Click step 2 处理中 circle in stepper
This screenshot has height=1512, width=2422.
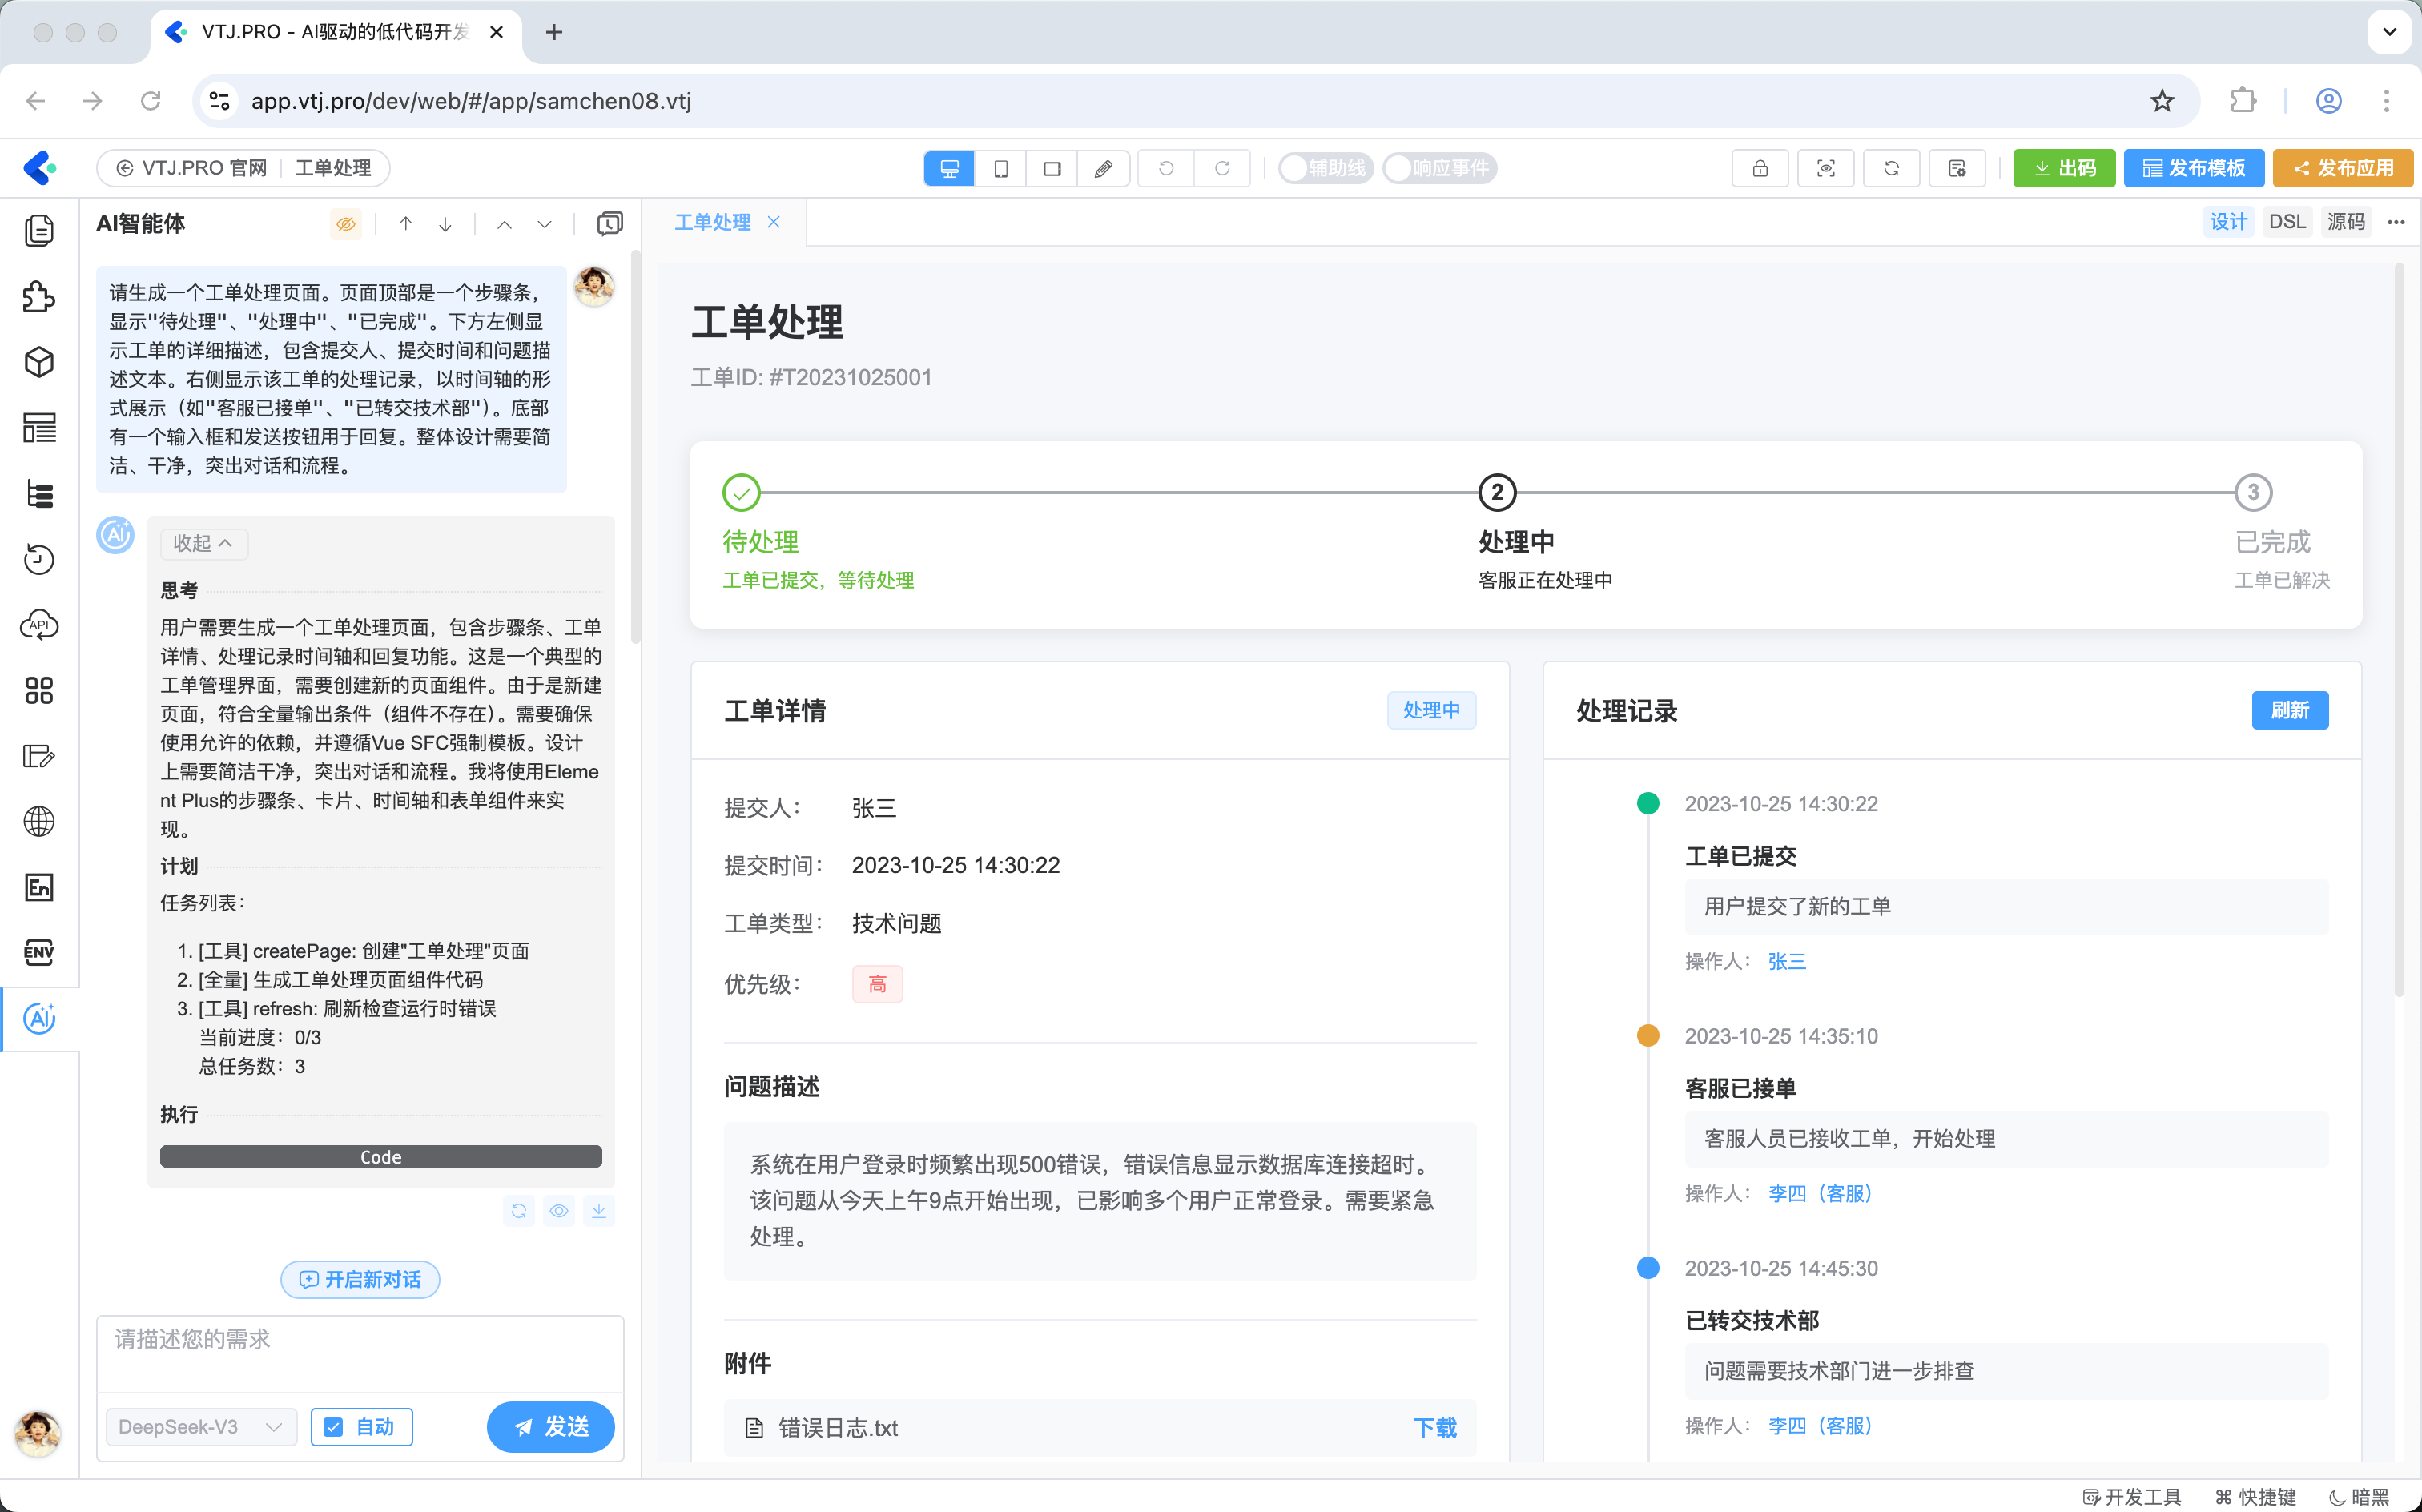click(x=1497, y=492)
